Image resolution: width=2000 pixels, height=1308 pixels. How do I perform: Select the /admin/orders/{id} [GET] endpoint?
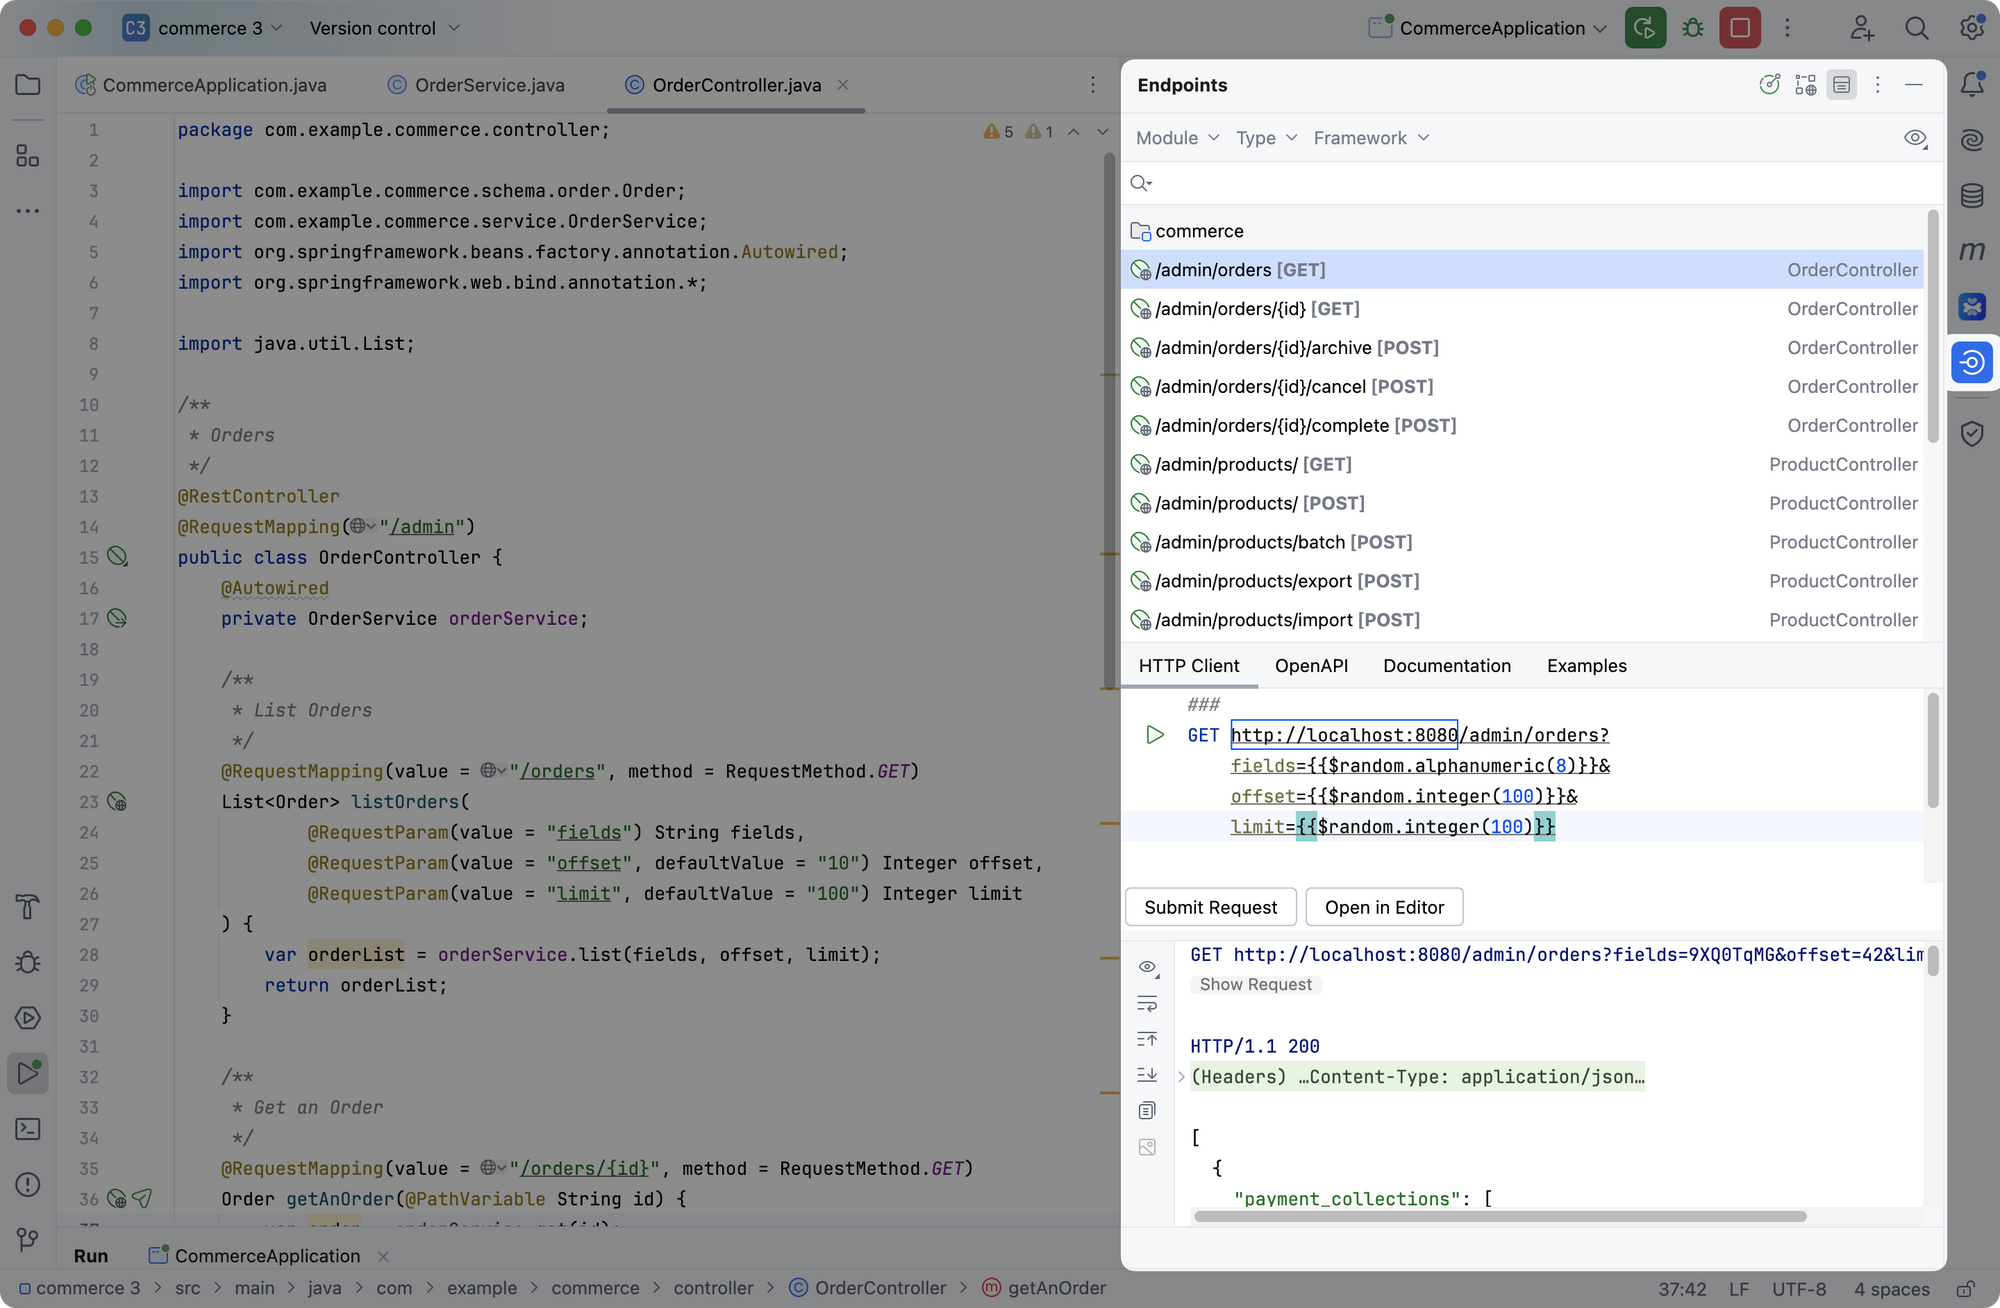(x=1523, y=309)
